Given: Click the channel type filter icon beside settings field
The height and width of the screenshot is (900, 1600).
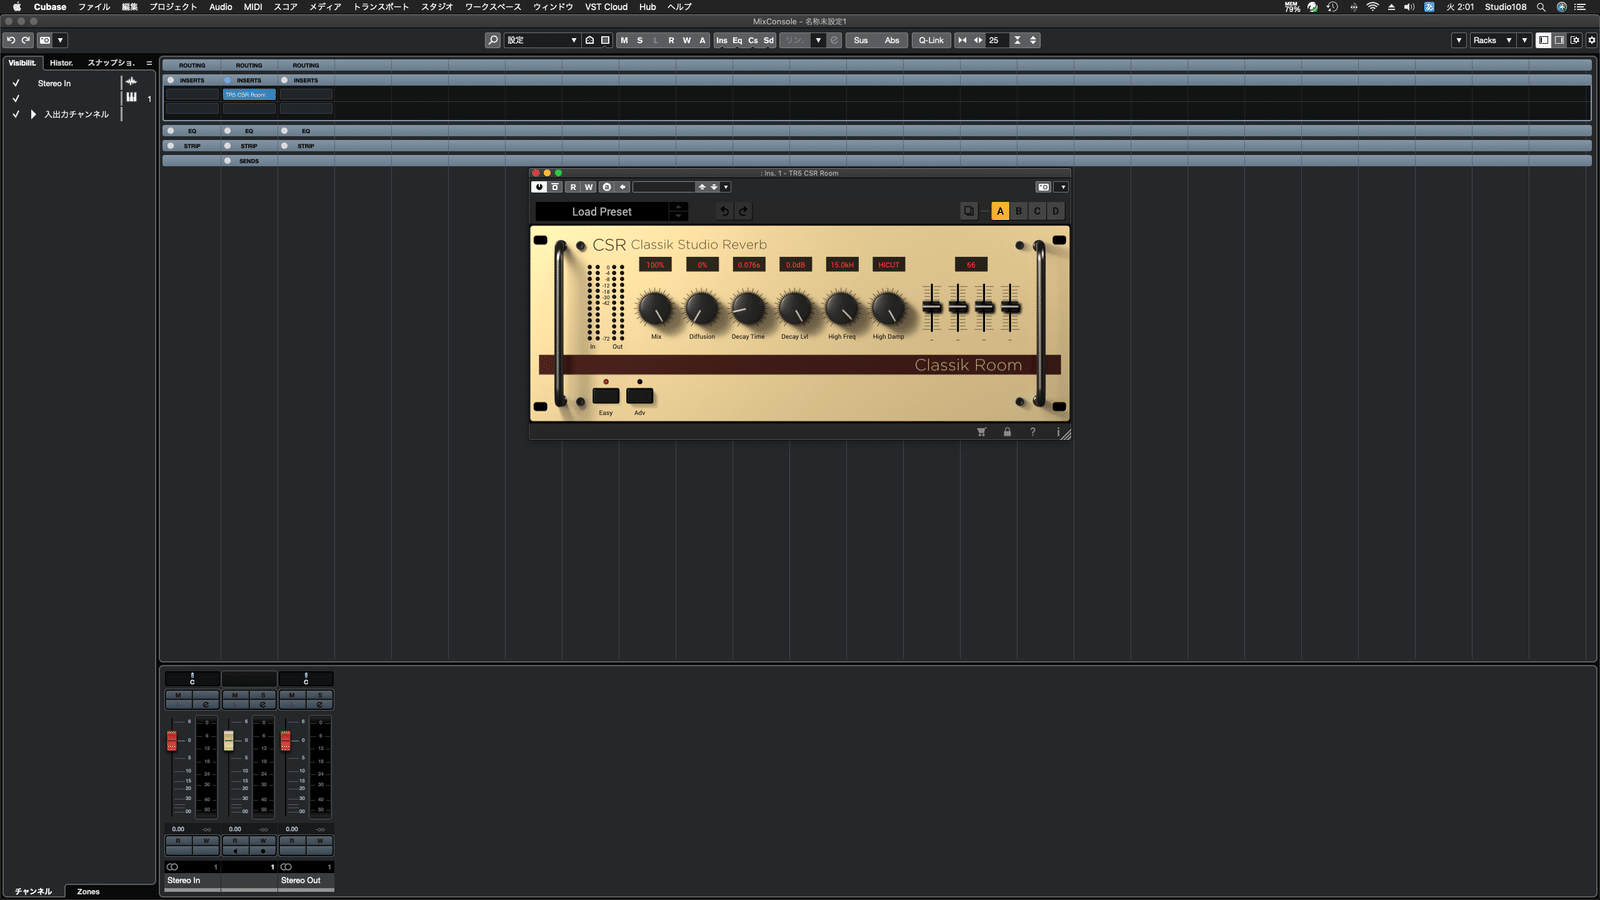Looking at the screenshot, I should tap(590, 40).
